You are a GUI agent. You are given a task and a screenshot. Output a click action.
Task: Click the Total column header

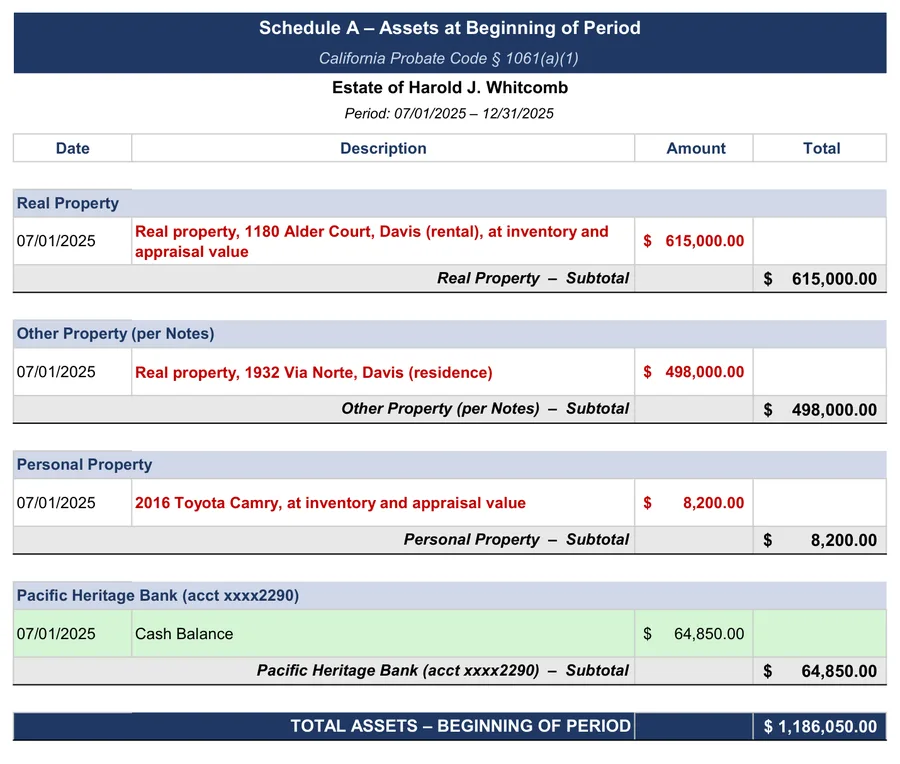pyautogui.click(x=820, y=148)
